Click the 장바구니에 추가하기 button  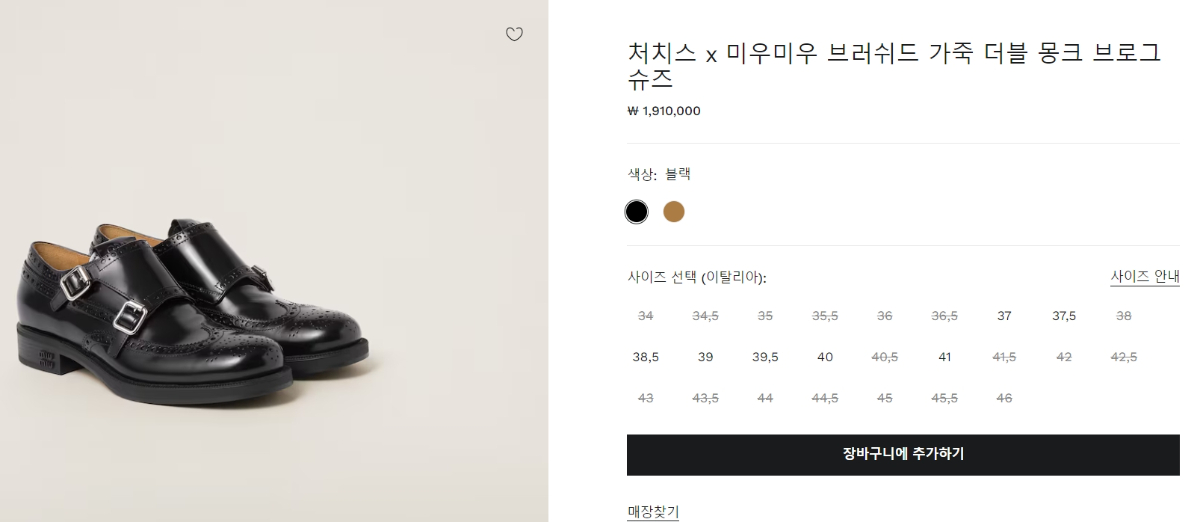(x=903, y=455)
